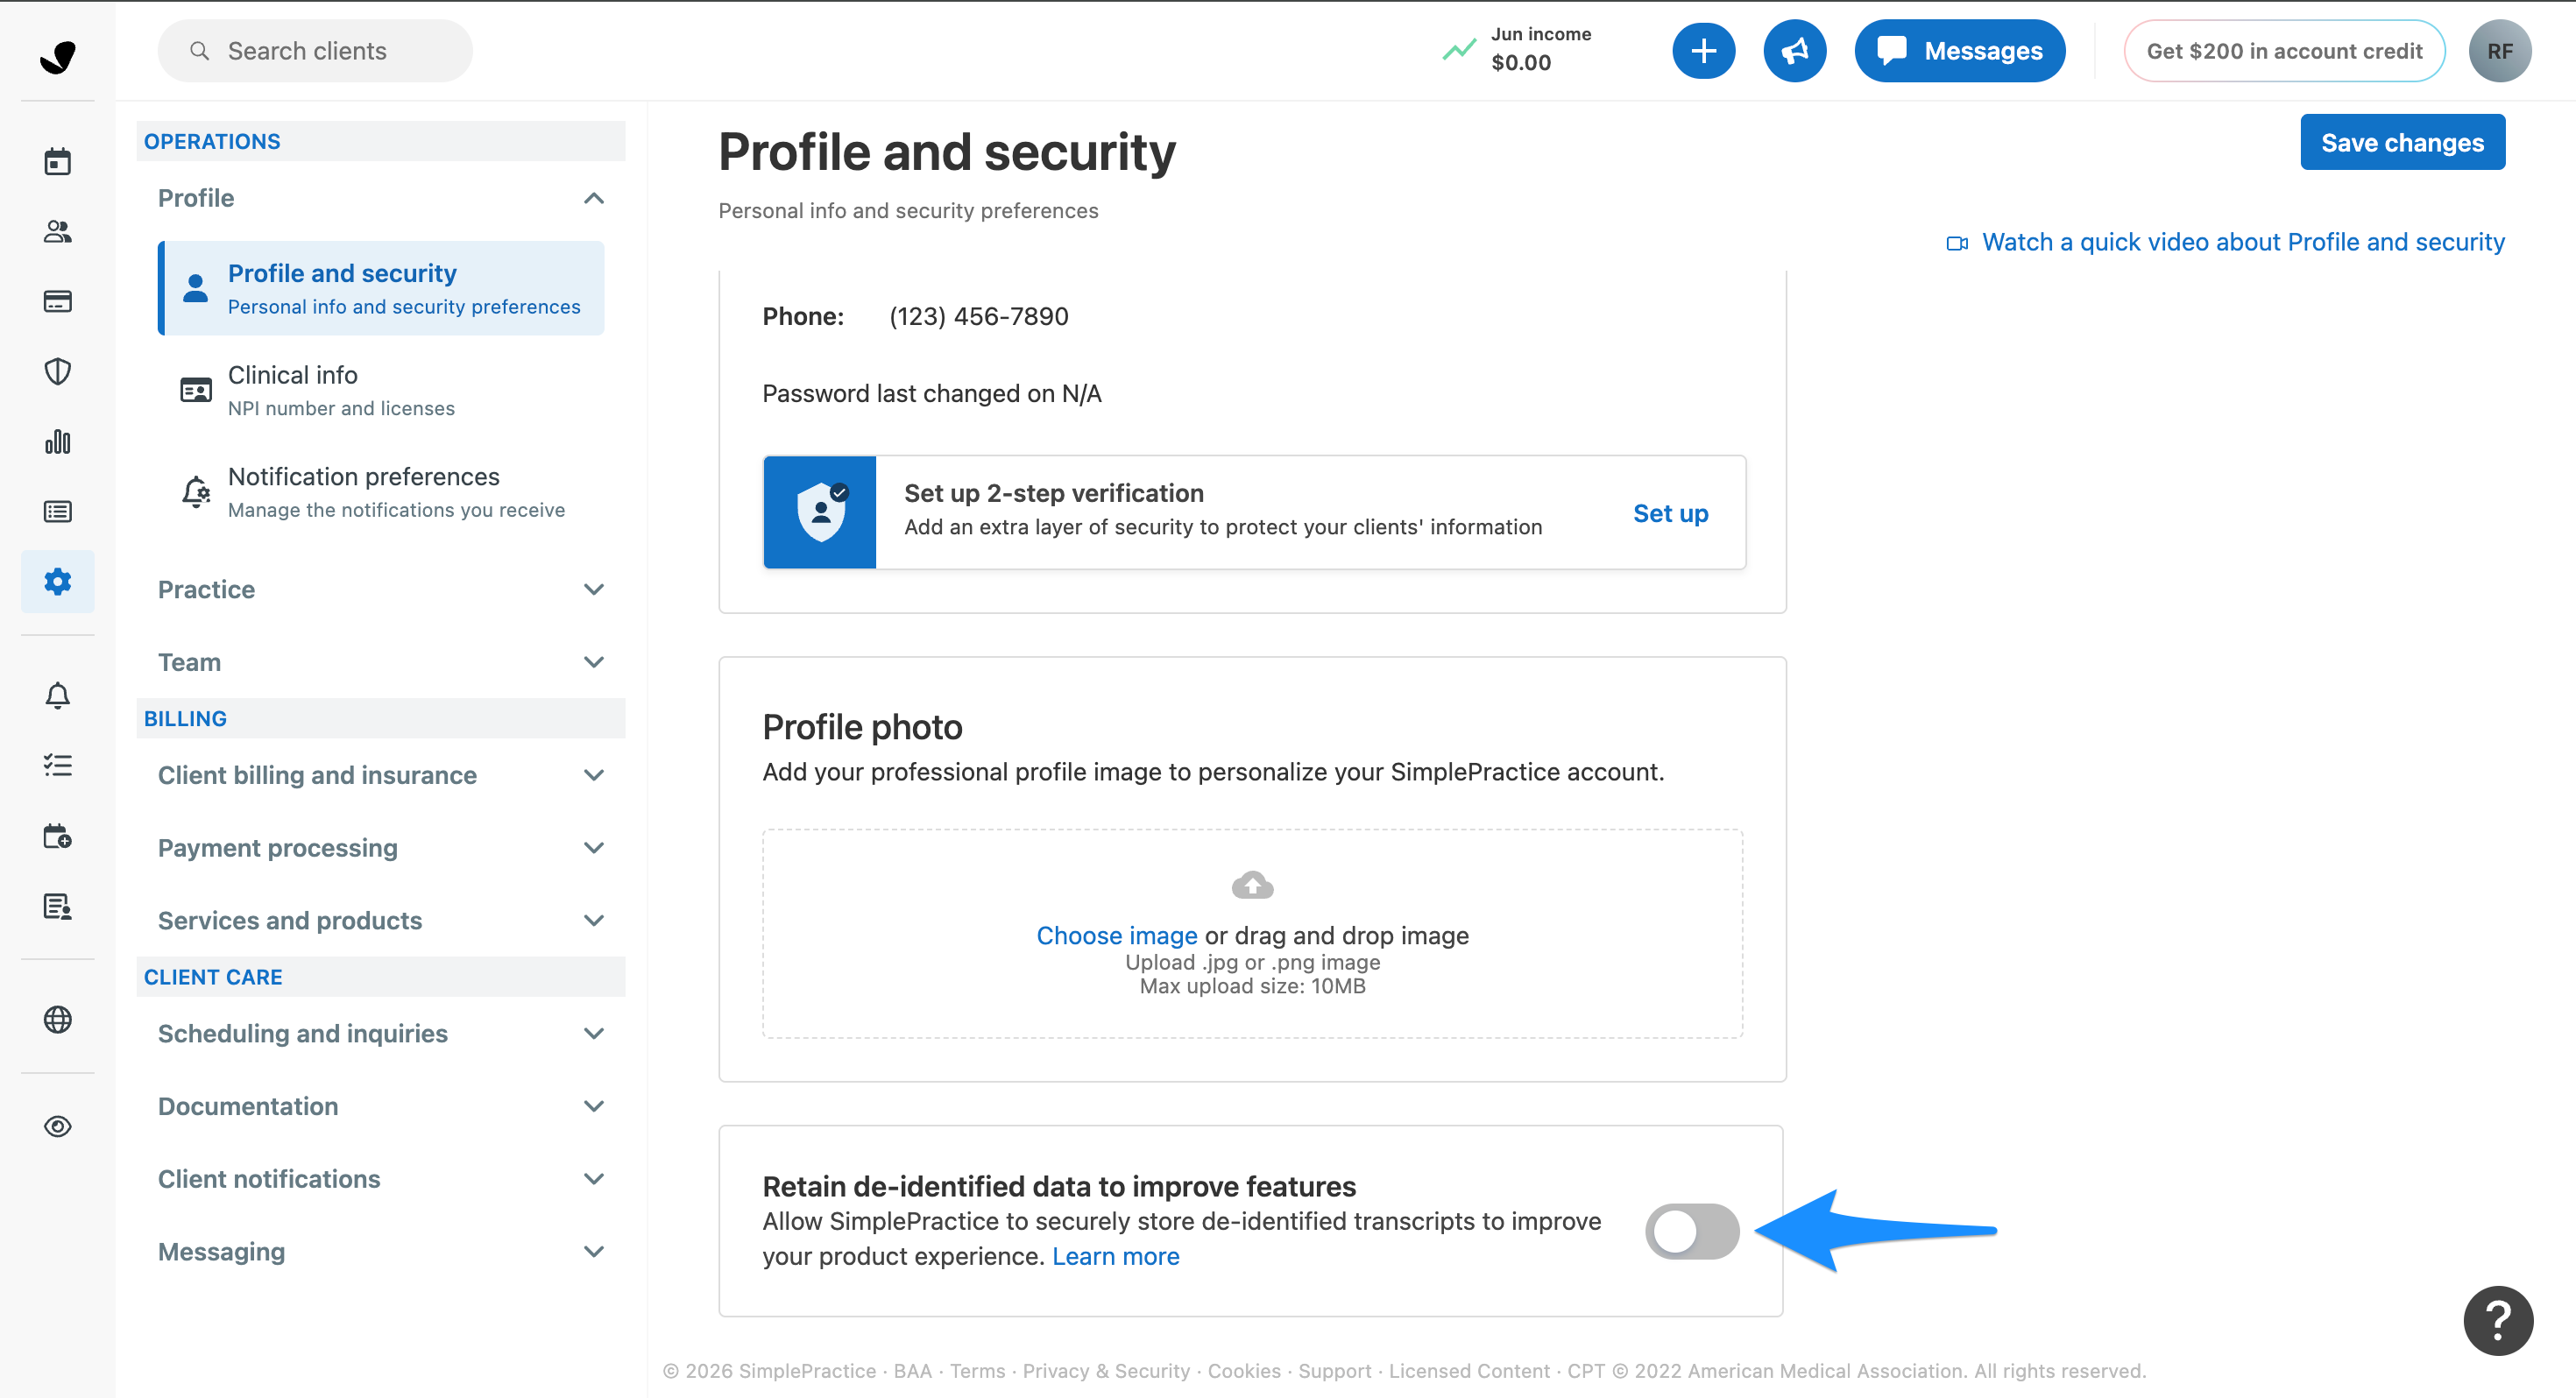Open the Settings gear icon

pyautogui.click(x=57, y=581)
